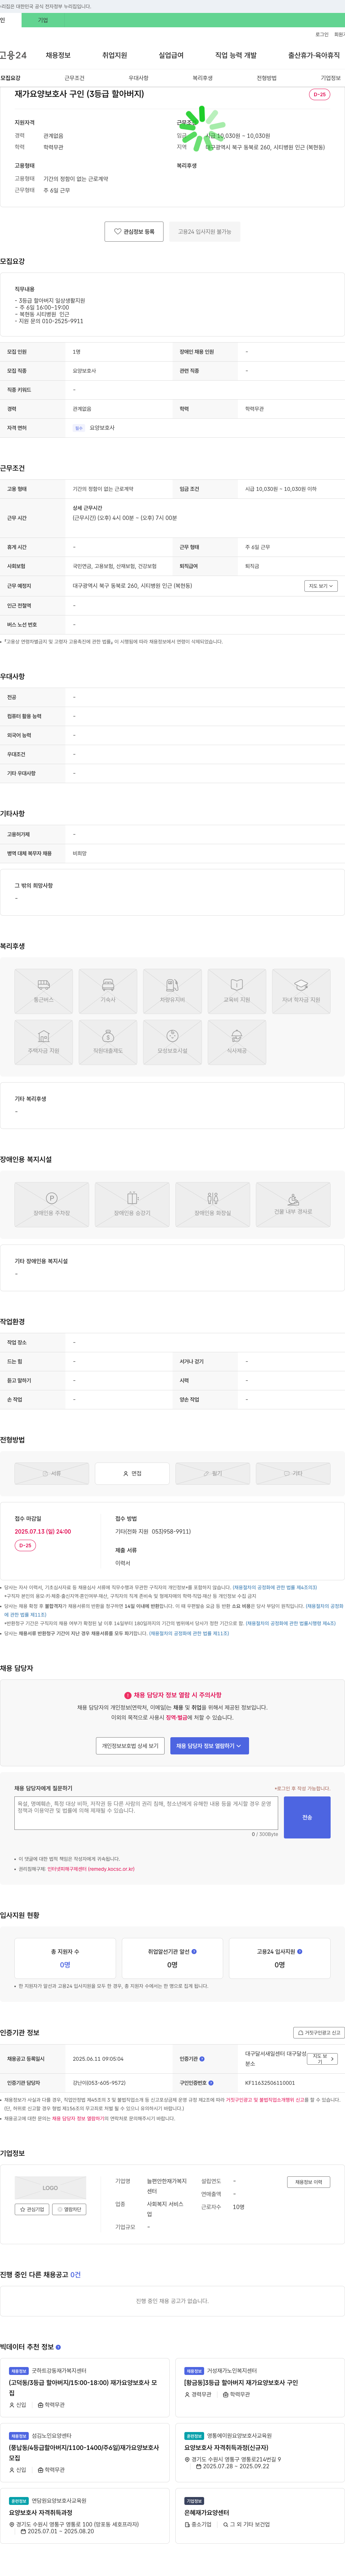
Task: Click the 채용정보 이력 button
Action: (x=308, y=2182)
